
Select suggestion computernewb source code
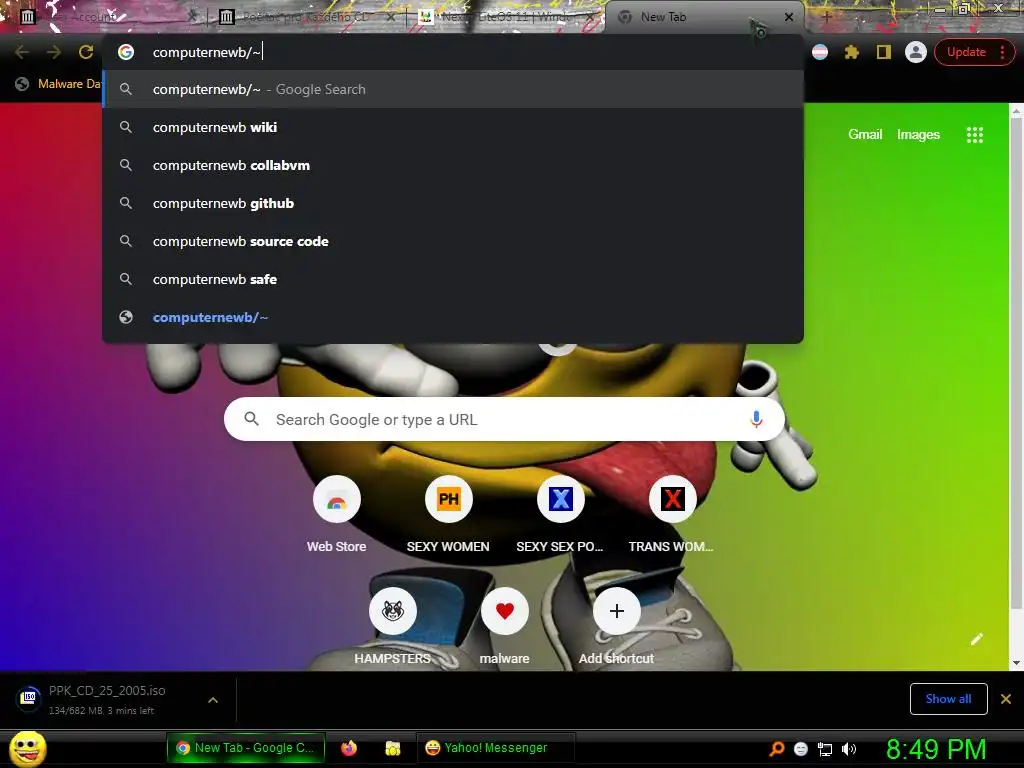(453, 241)
